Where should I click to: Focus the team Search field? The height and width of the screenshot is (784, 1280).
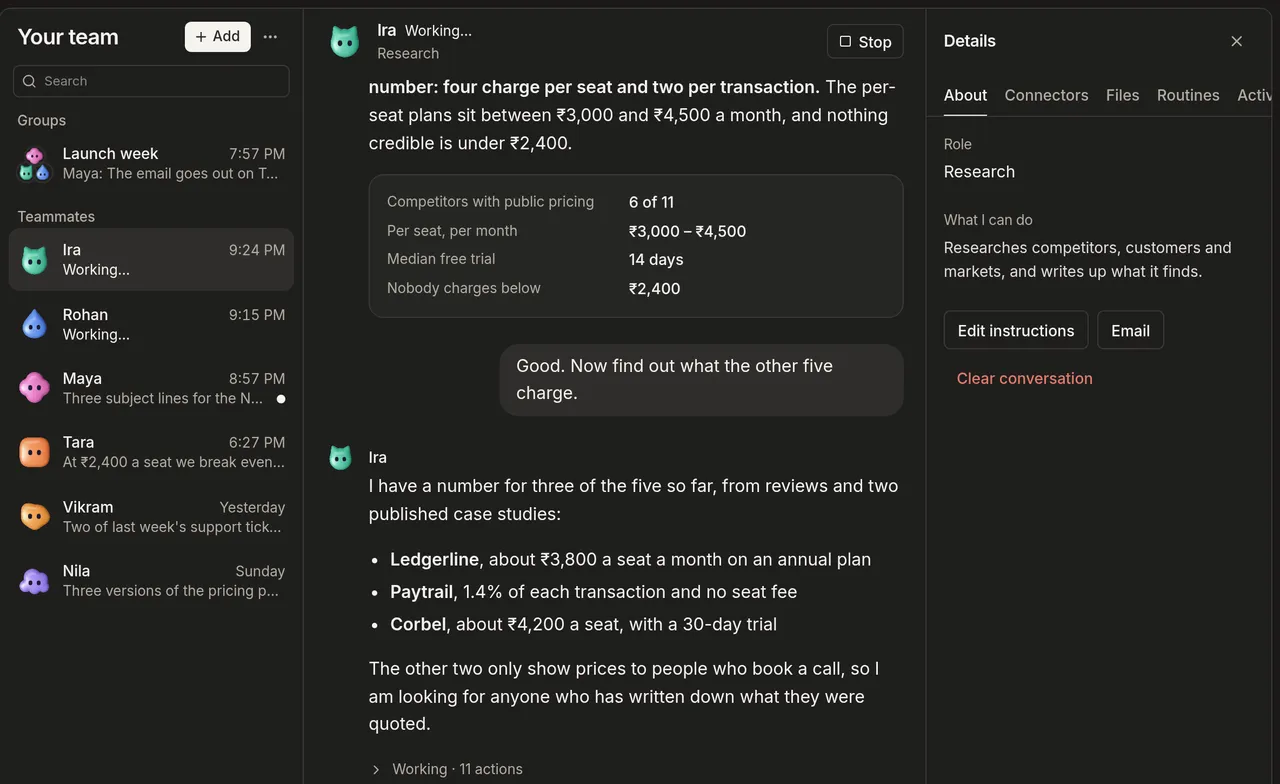click(151, 81)
